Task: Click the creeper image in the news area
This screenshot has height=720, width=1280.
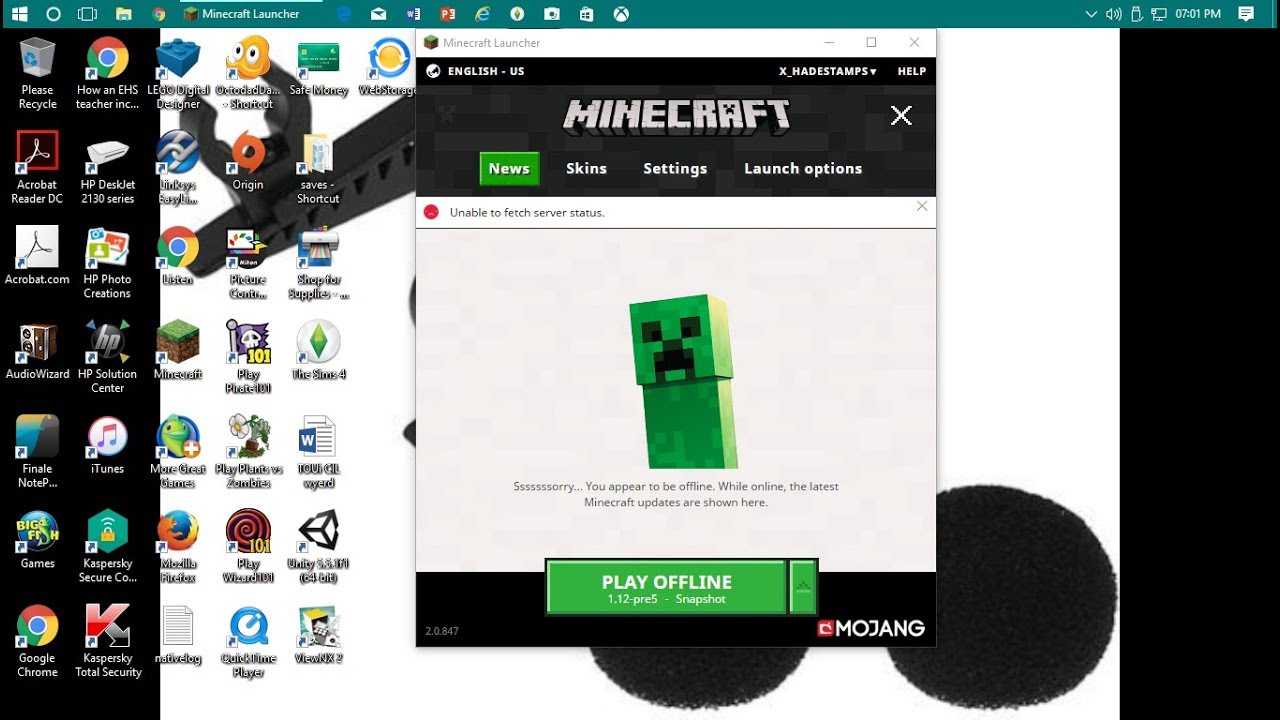Action: tap(684, 381)
